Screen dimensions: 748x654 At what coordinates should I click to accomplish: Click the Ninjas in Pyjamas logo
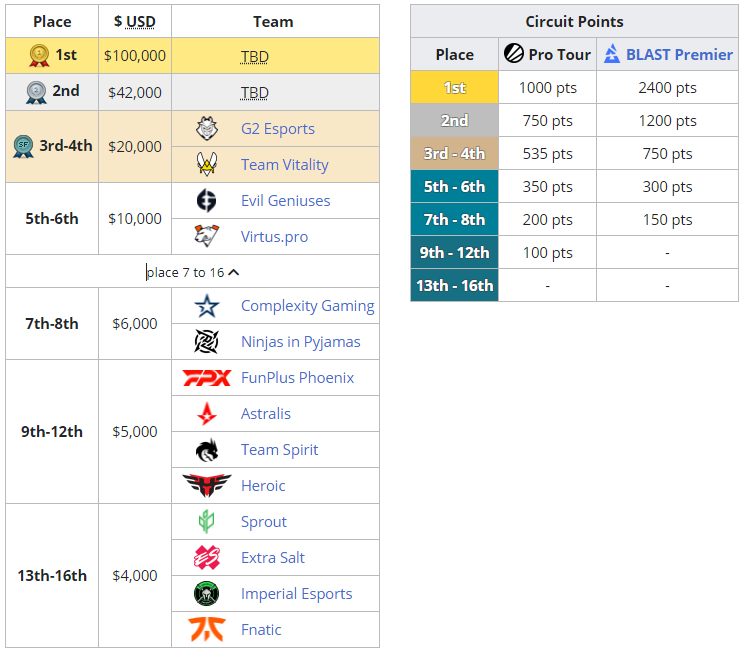coord(207,342)
